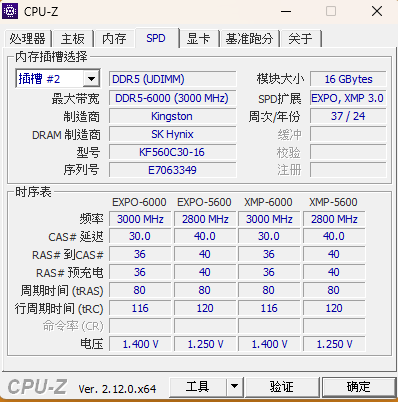Viewport: 398px width, 402px height.
Task: Open the 主板 tab
Action: pos(73,39)
